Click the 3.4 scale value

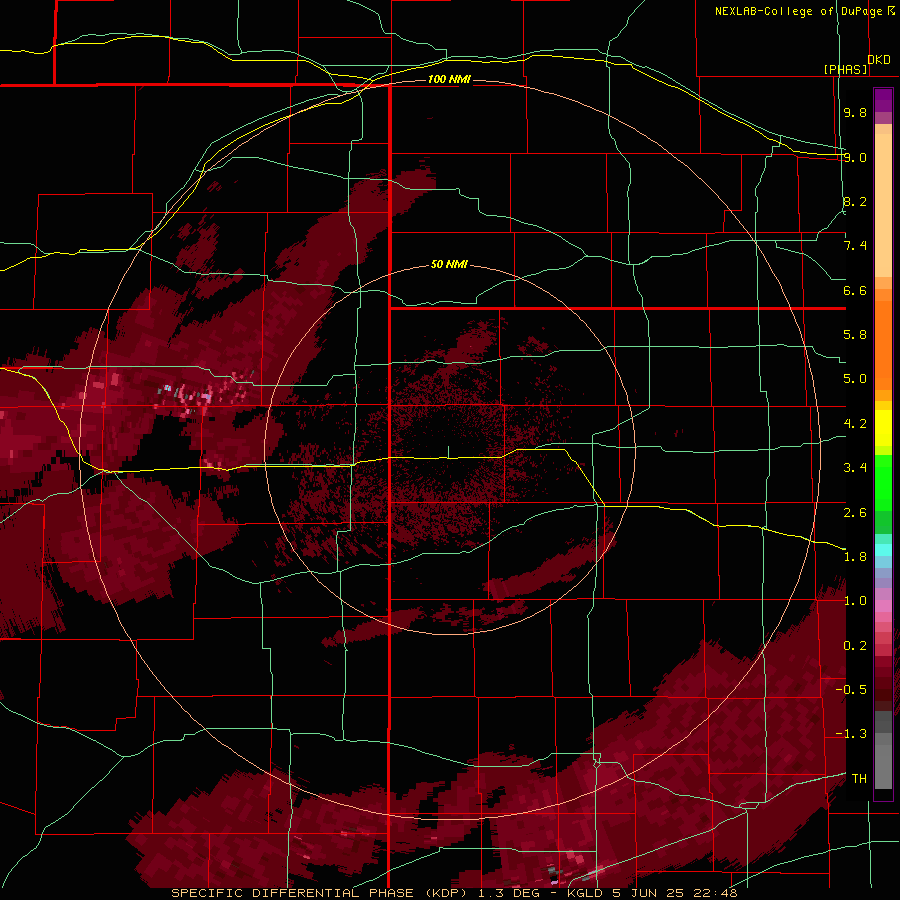tap(855, 468)
